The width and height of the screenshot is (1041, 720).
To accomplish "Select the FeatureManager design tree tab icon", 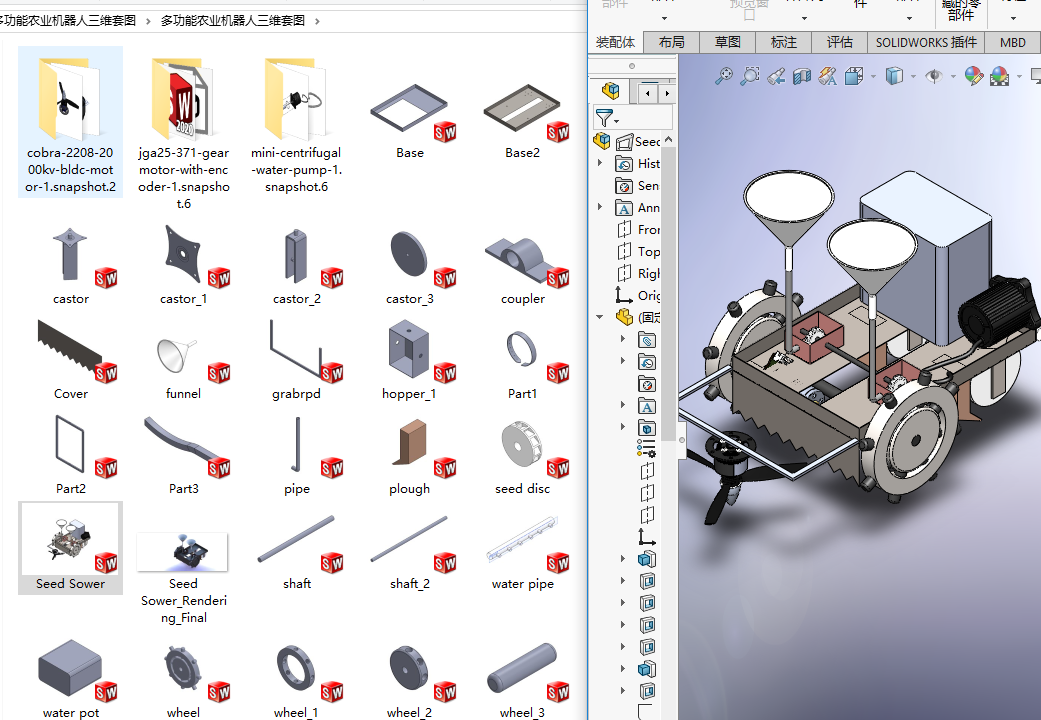I will pos(610,92).
